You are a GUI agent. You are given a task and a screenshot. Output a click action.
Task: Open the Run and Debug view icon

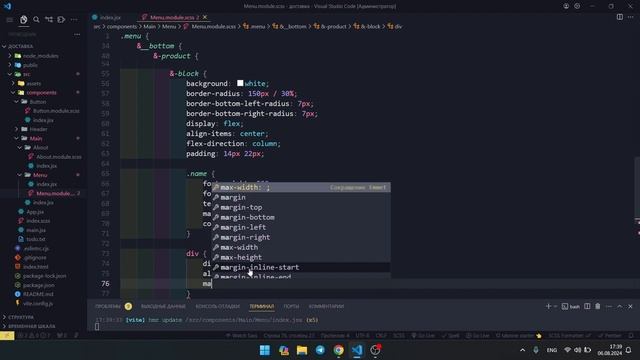[61, 20]
